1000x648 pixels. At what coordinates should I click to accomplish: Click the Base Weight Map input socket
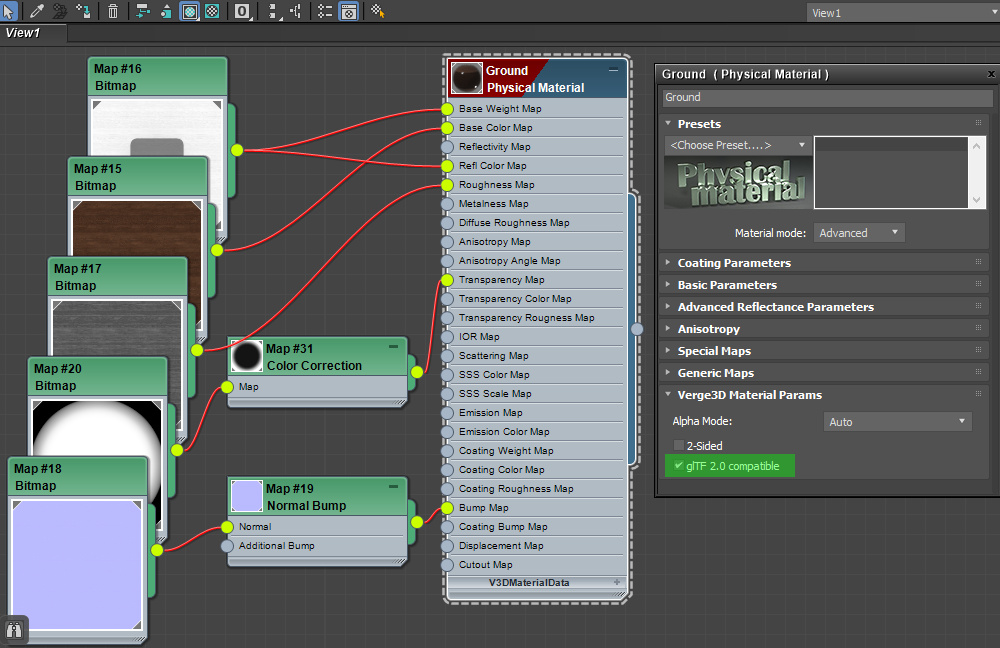pyautogui.click(x=447, y=109)
